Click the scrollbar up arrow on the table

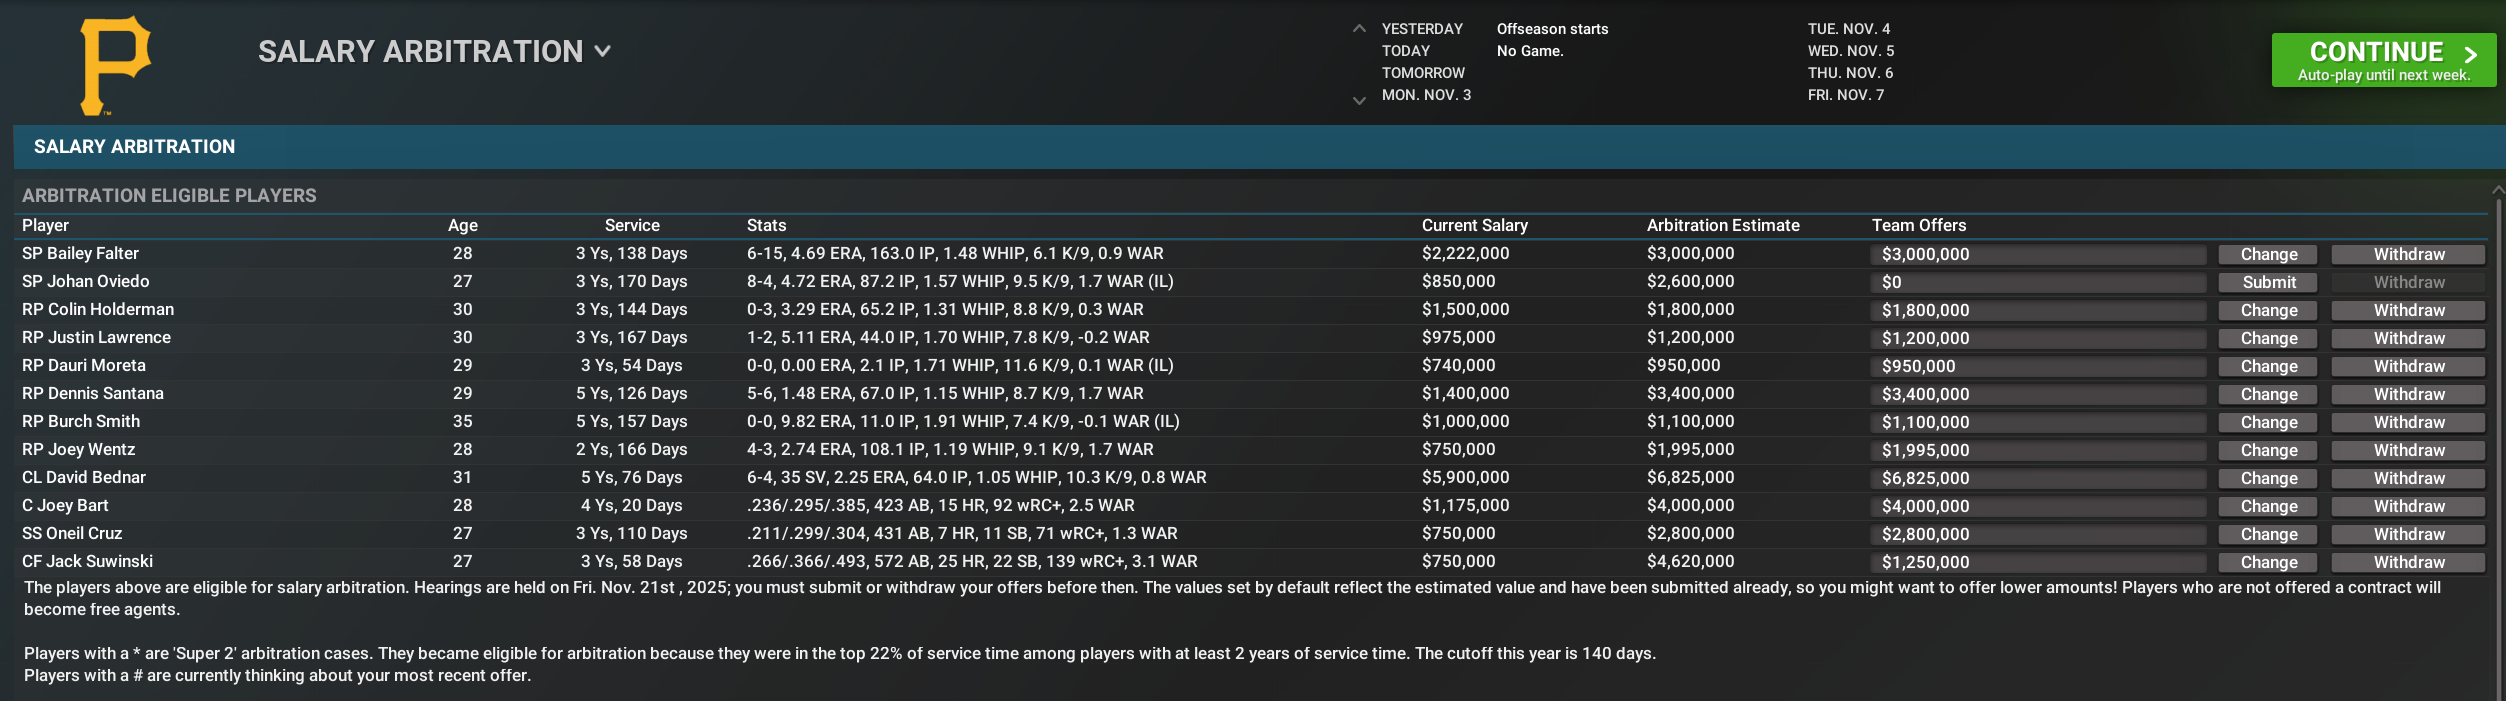coord(2497,189)
